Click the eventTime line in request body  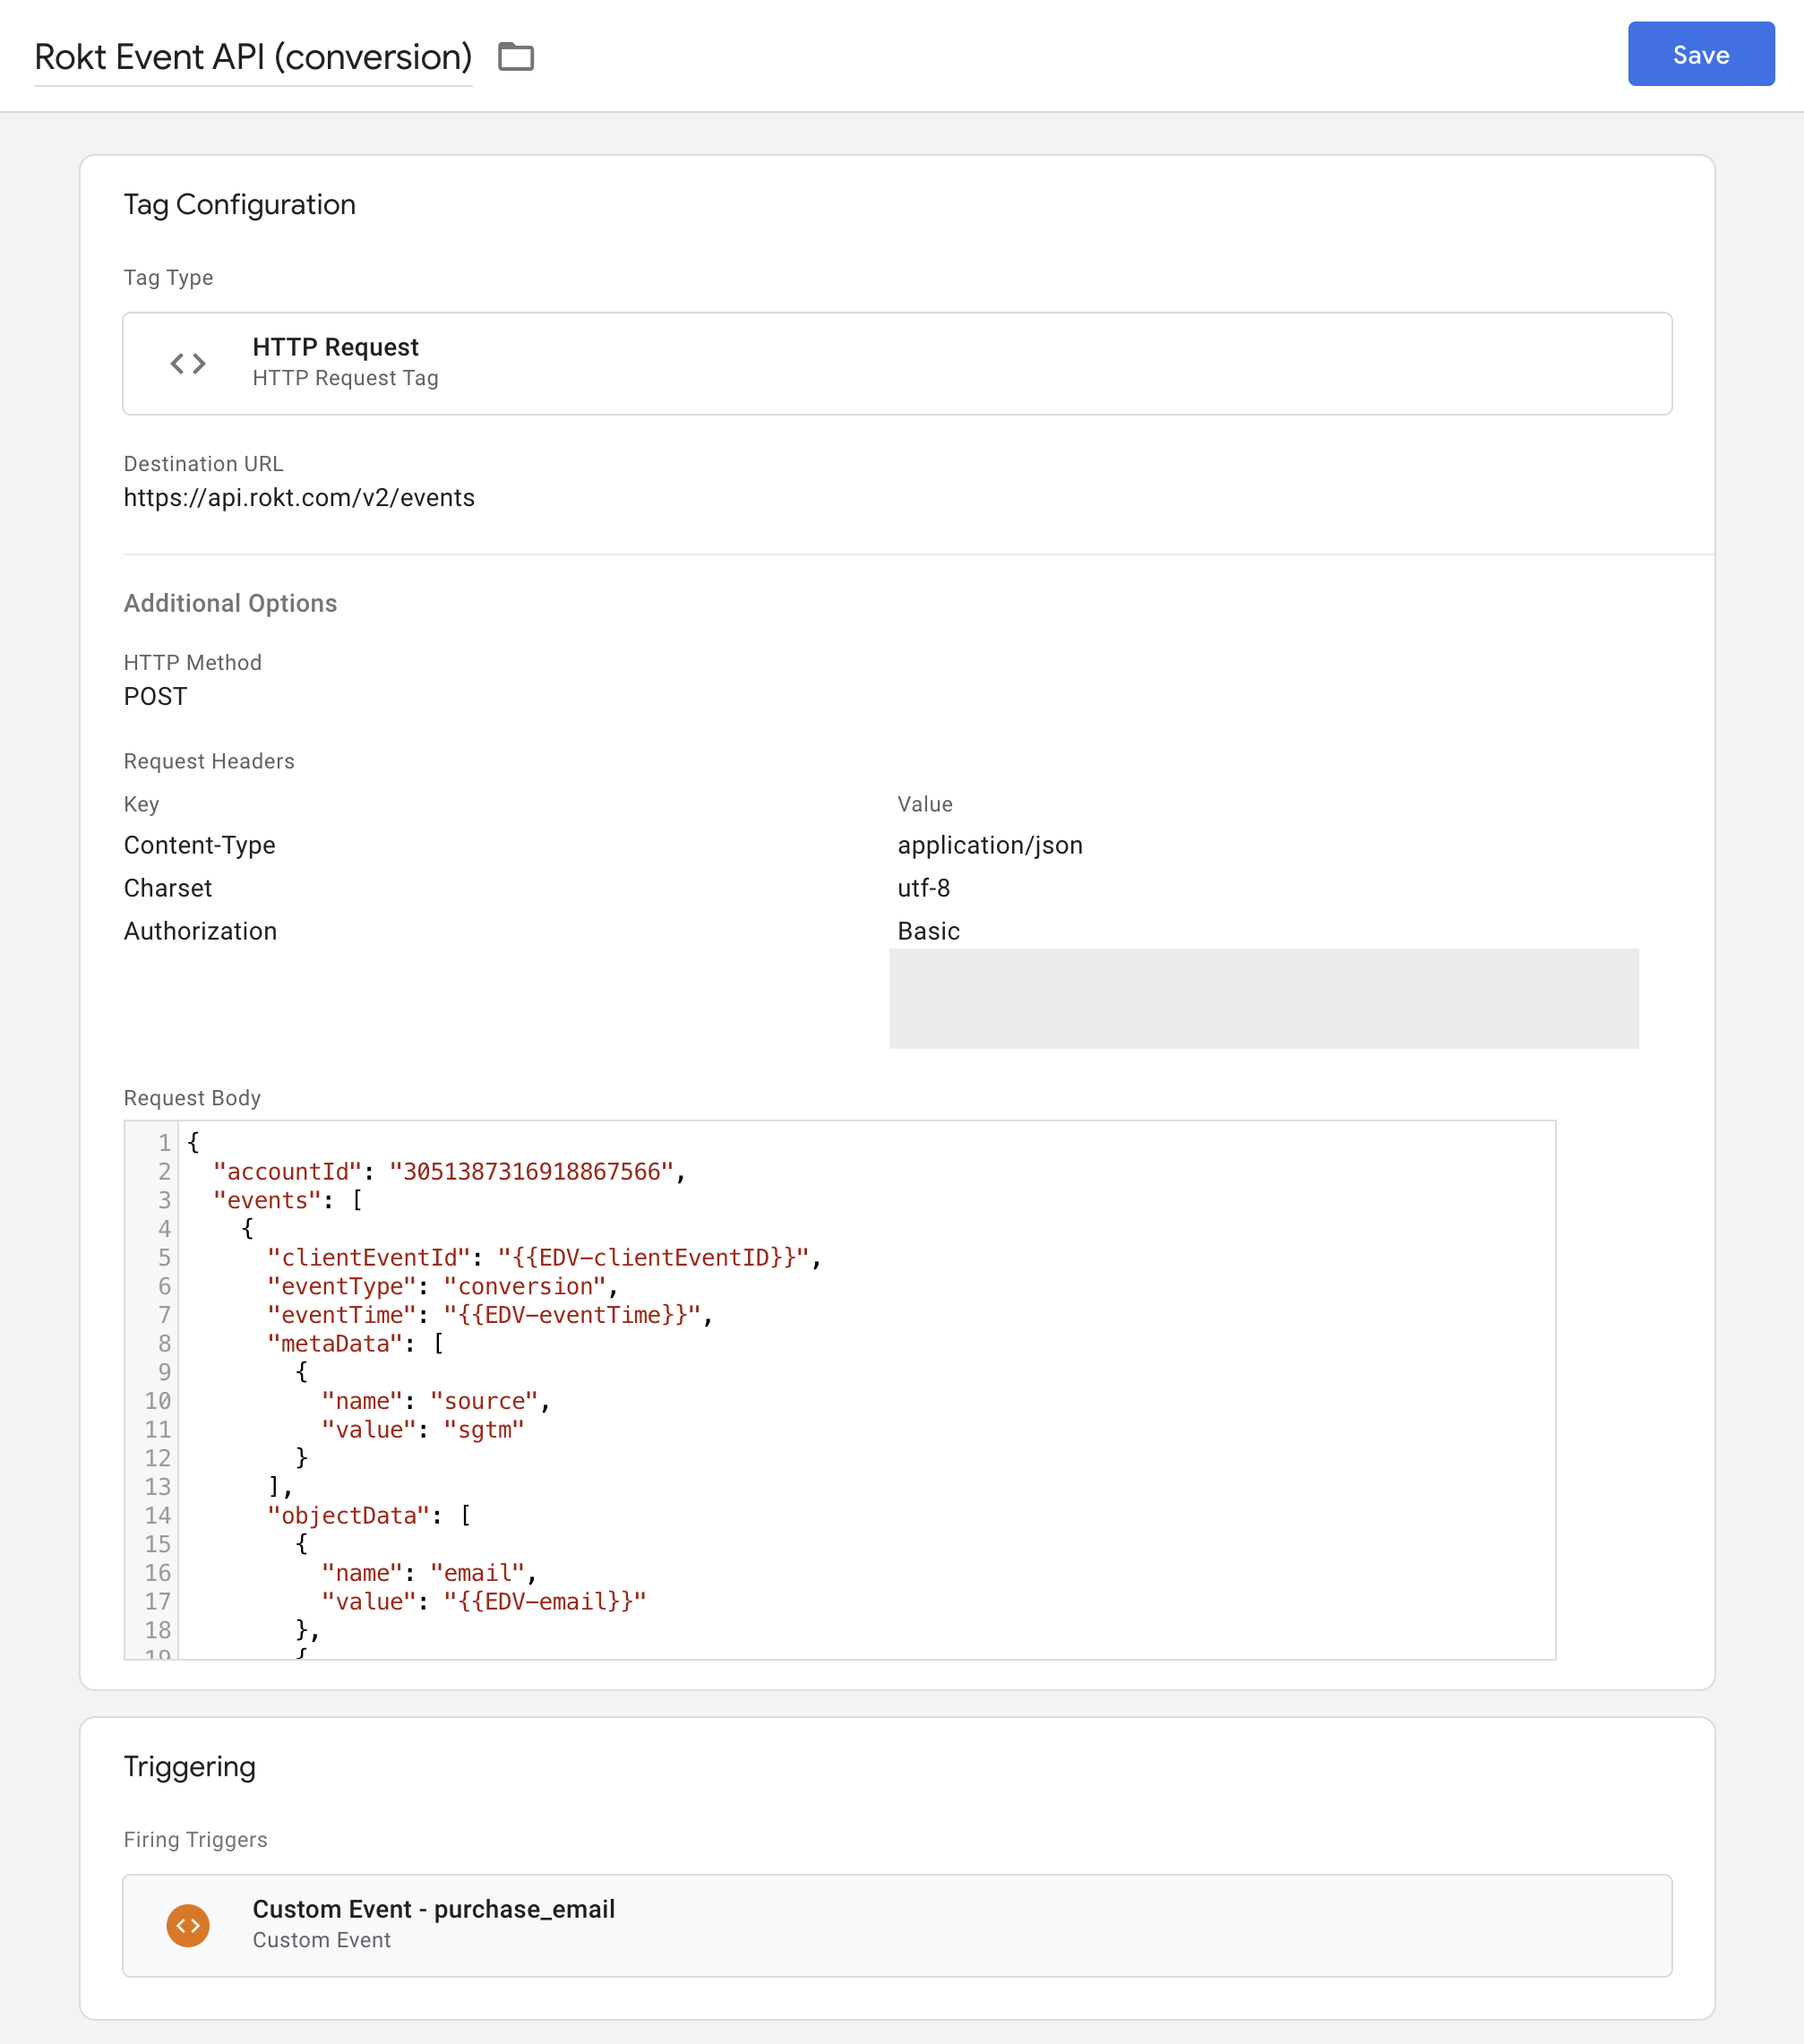(x=490, y=1315)
